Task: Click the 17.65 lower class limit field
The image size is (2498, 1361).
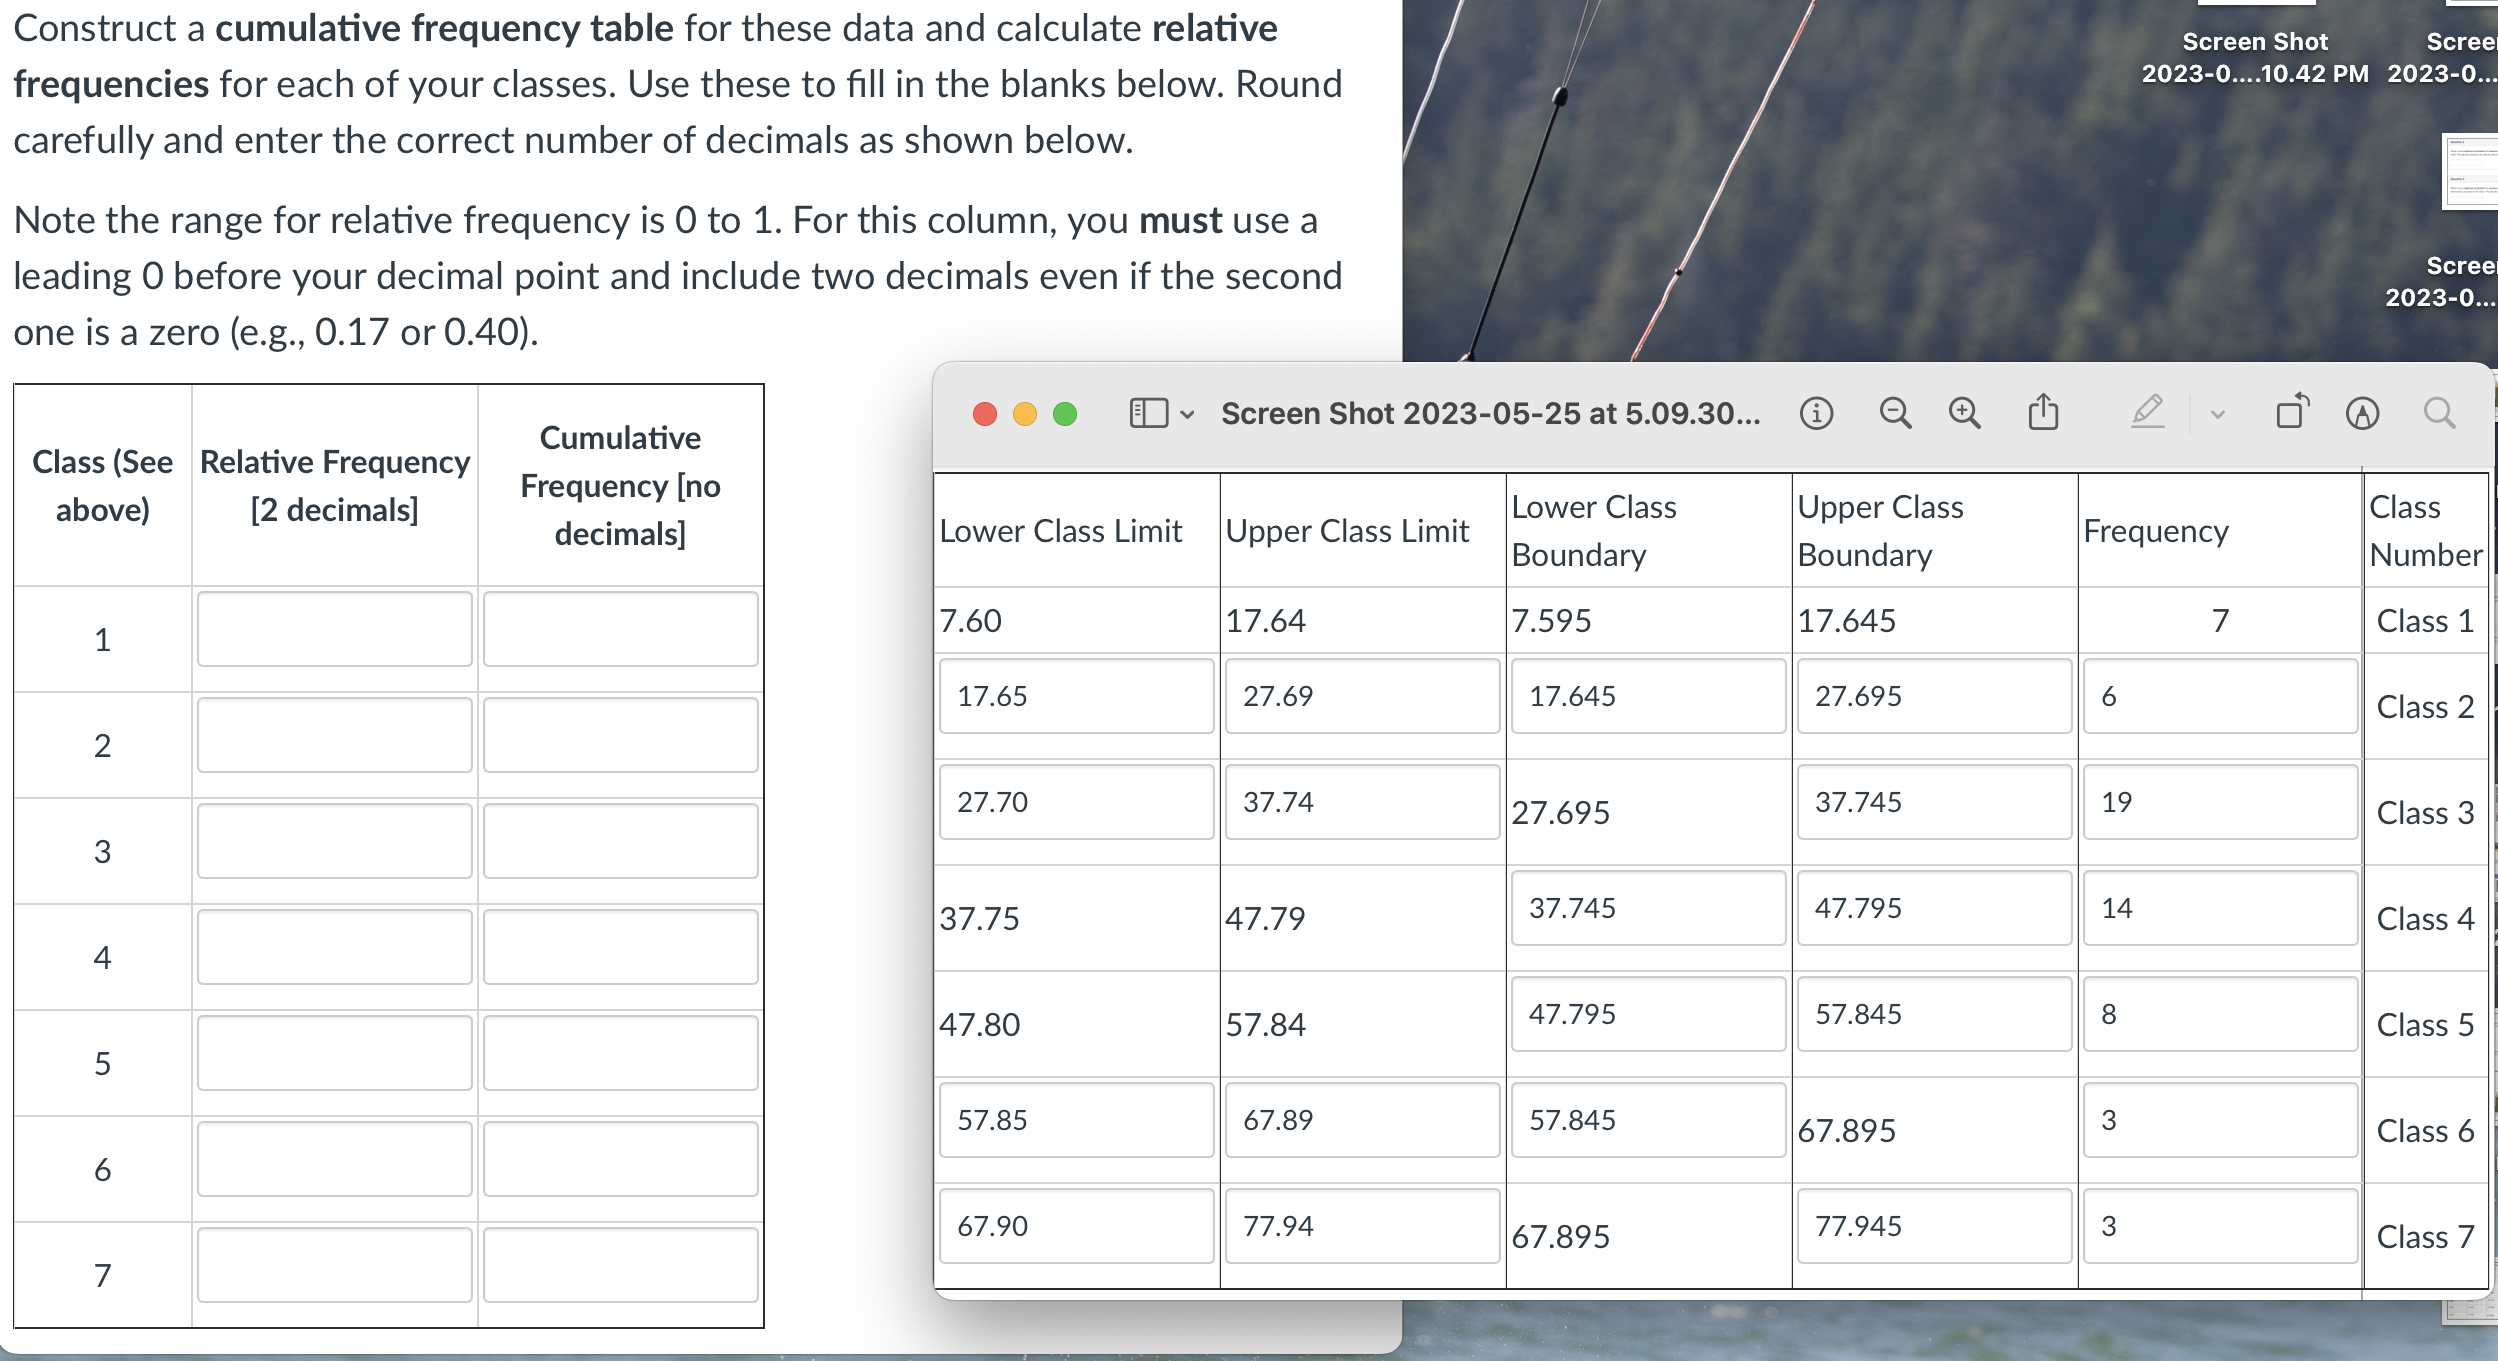Action: [1077, 696]
